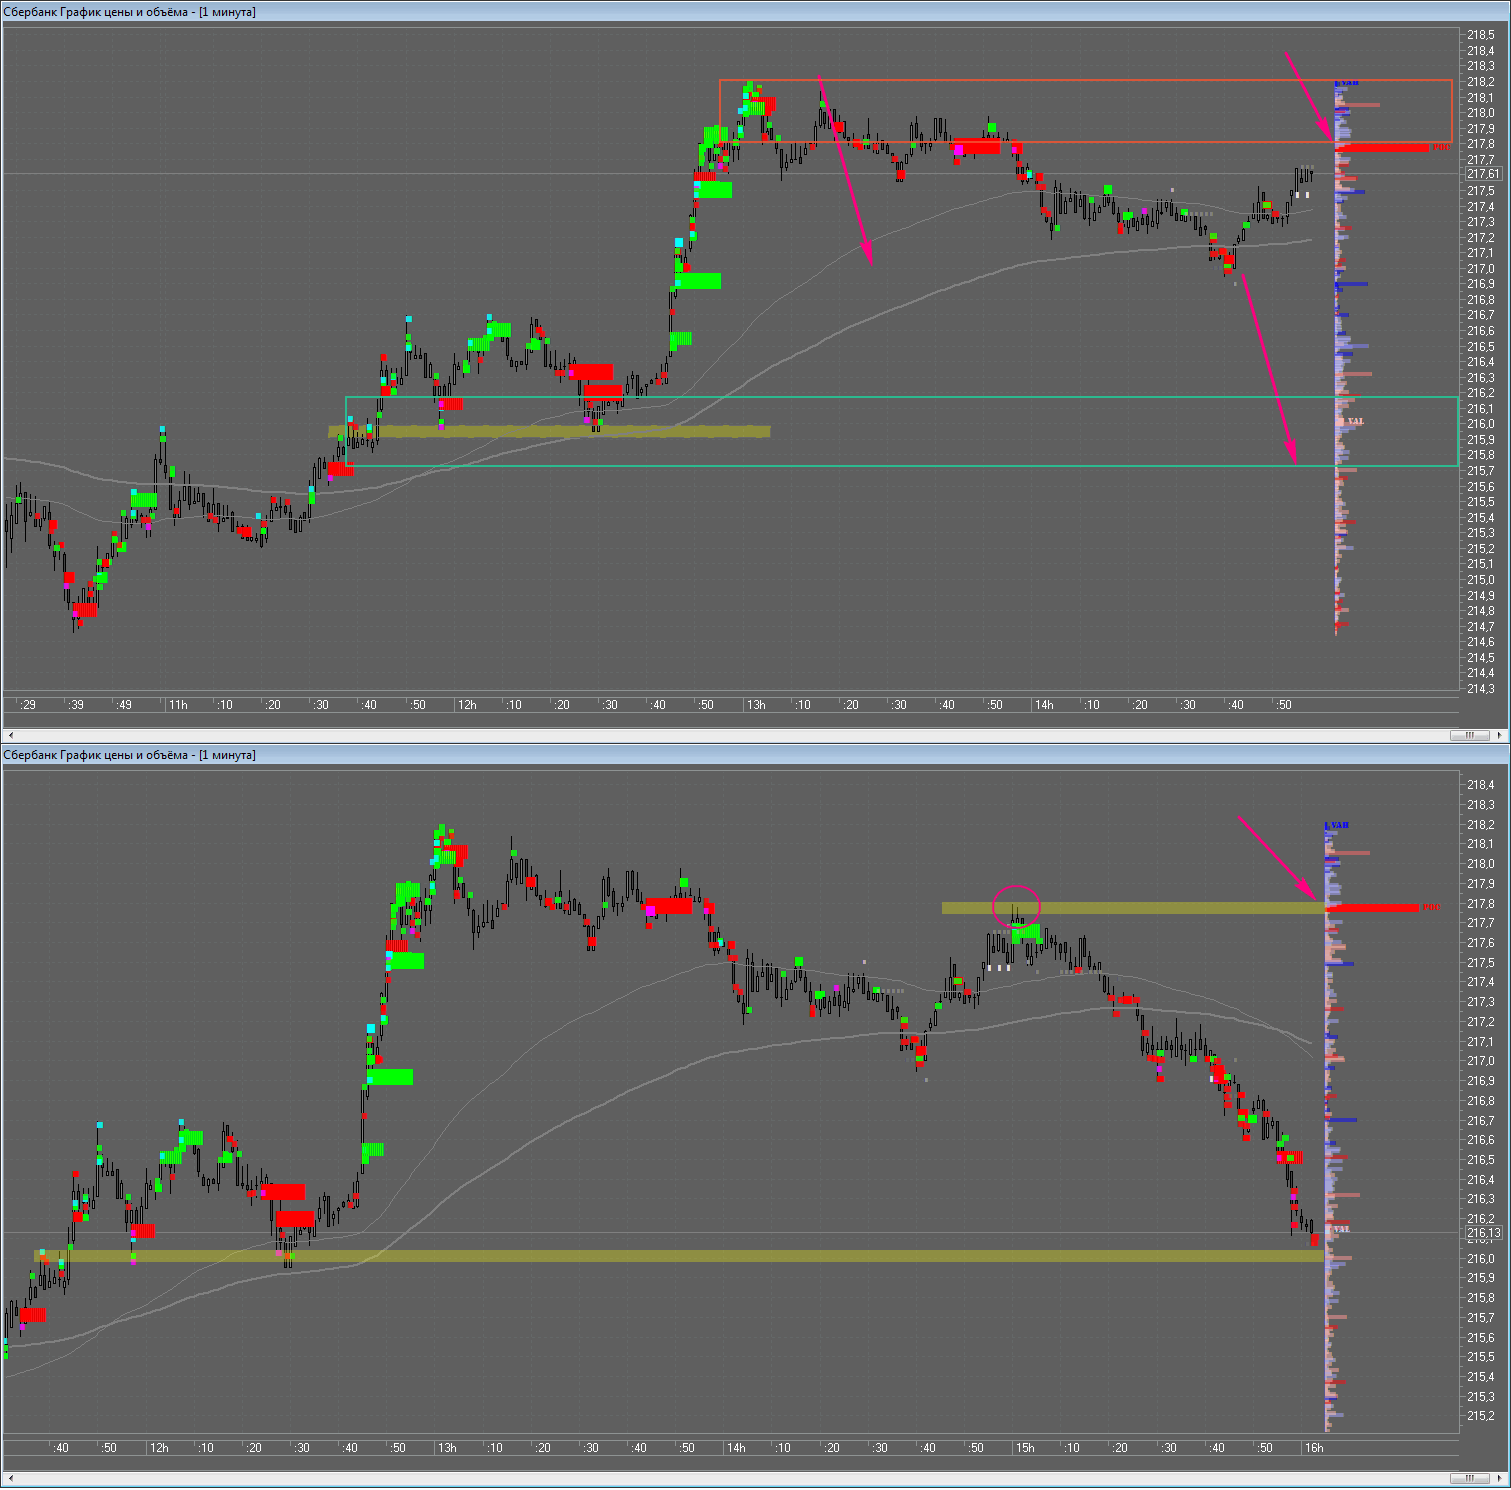
Task: Click the VAL marker on top chart volume profile
Action: pos(1355,422)
